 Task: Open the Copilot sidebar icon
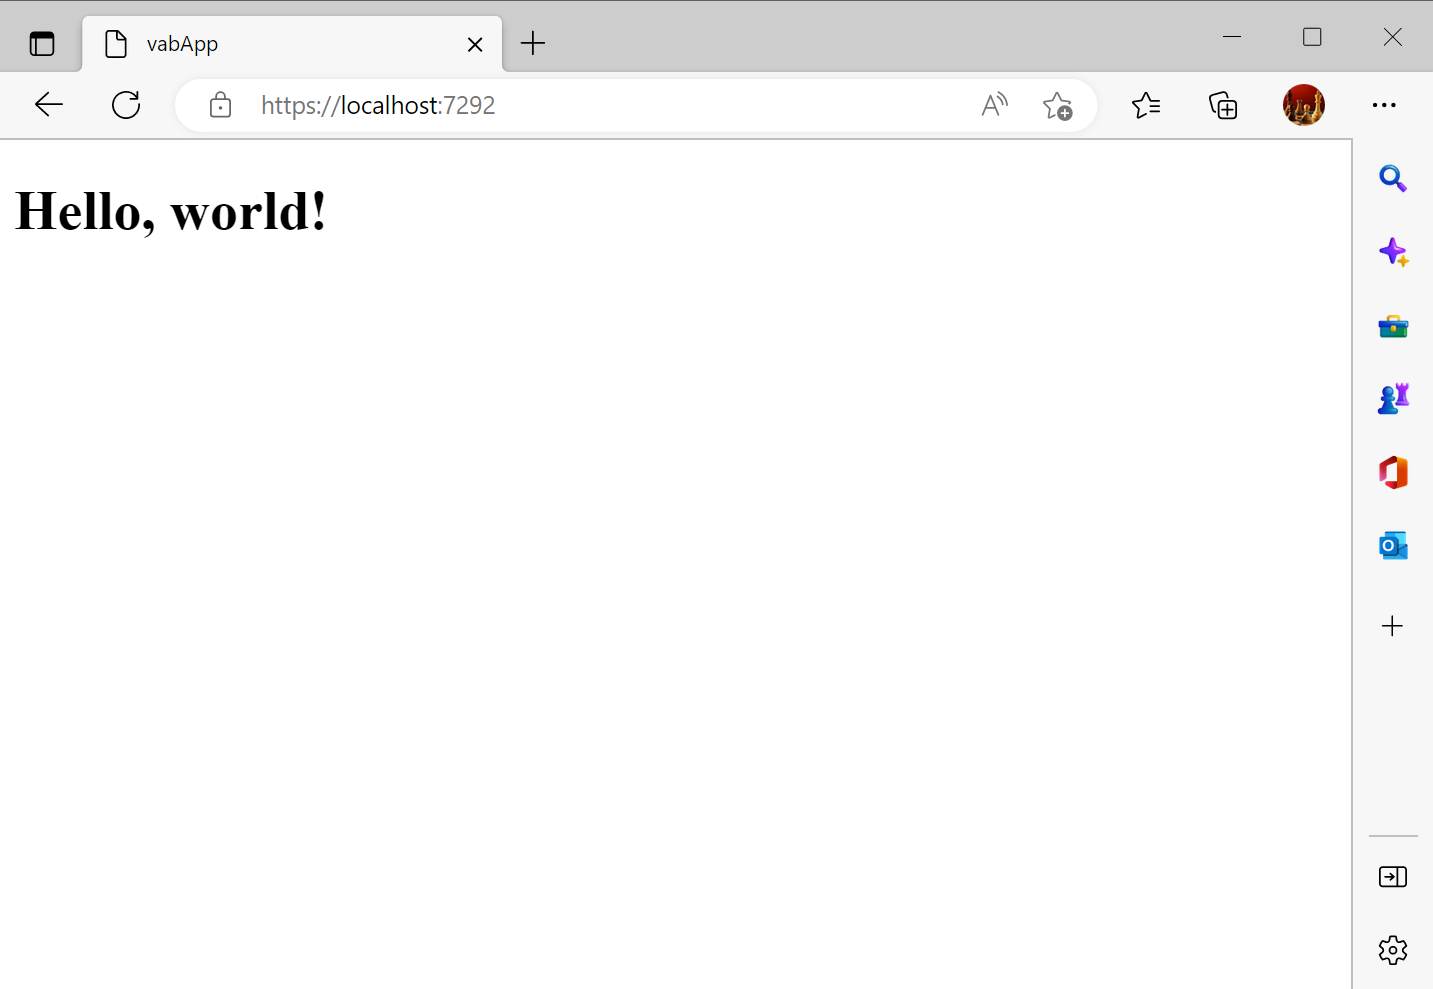click(1392, 252)
